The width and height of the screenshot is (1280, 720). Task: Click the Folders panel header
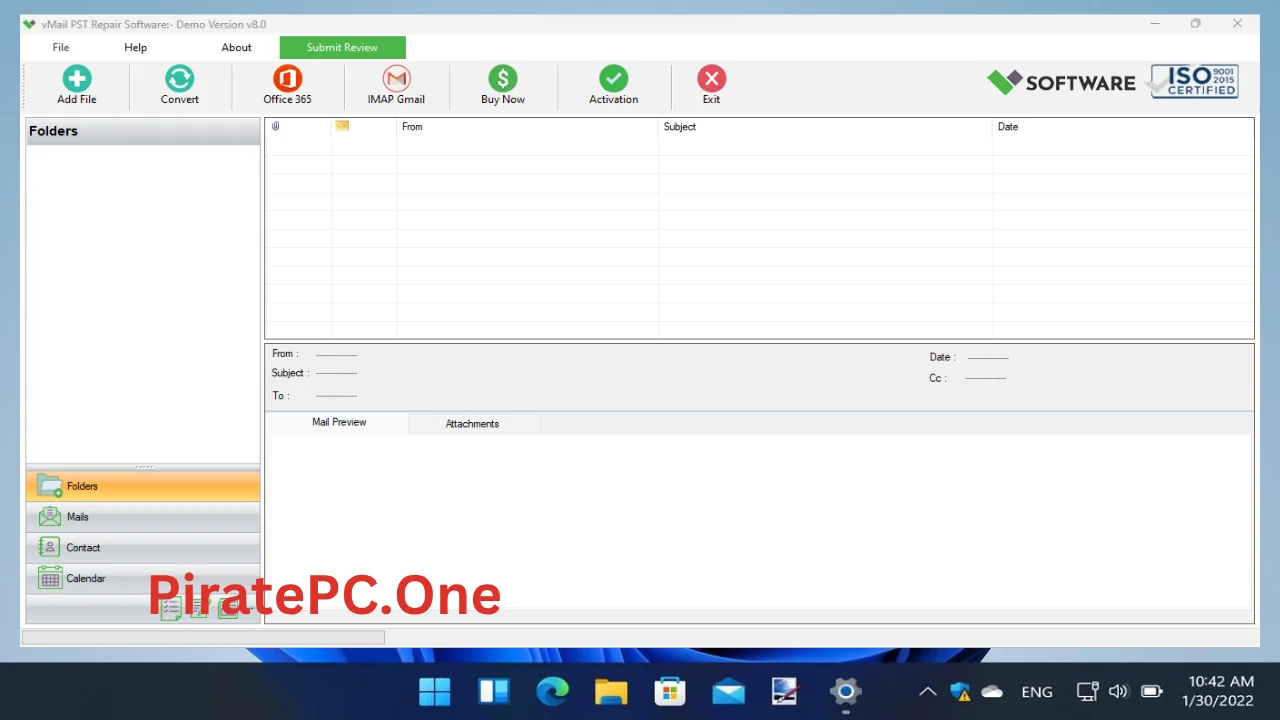pyautogui.click(x=143, y=131)
